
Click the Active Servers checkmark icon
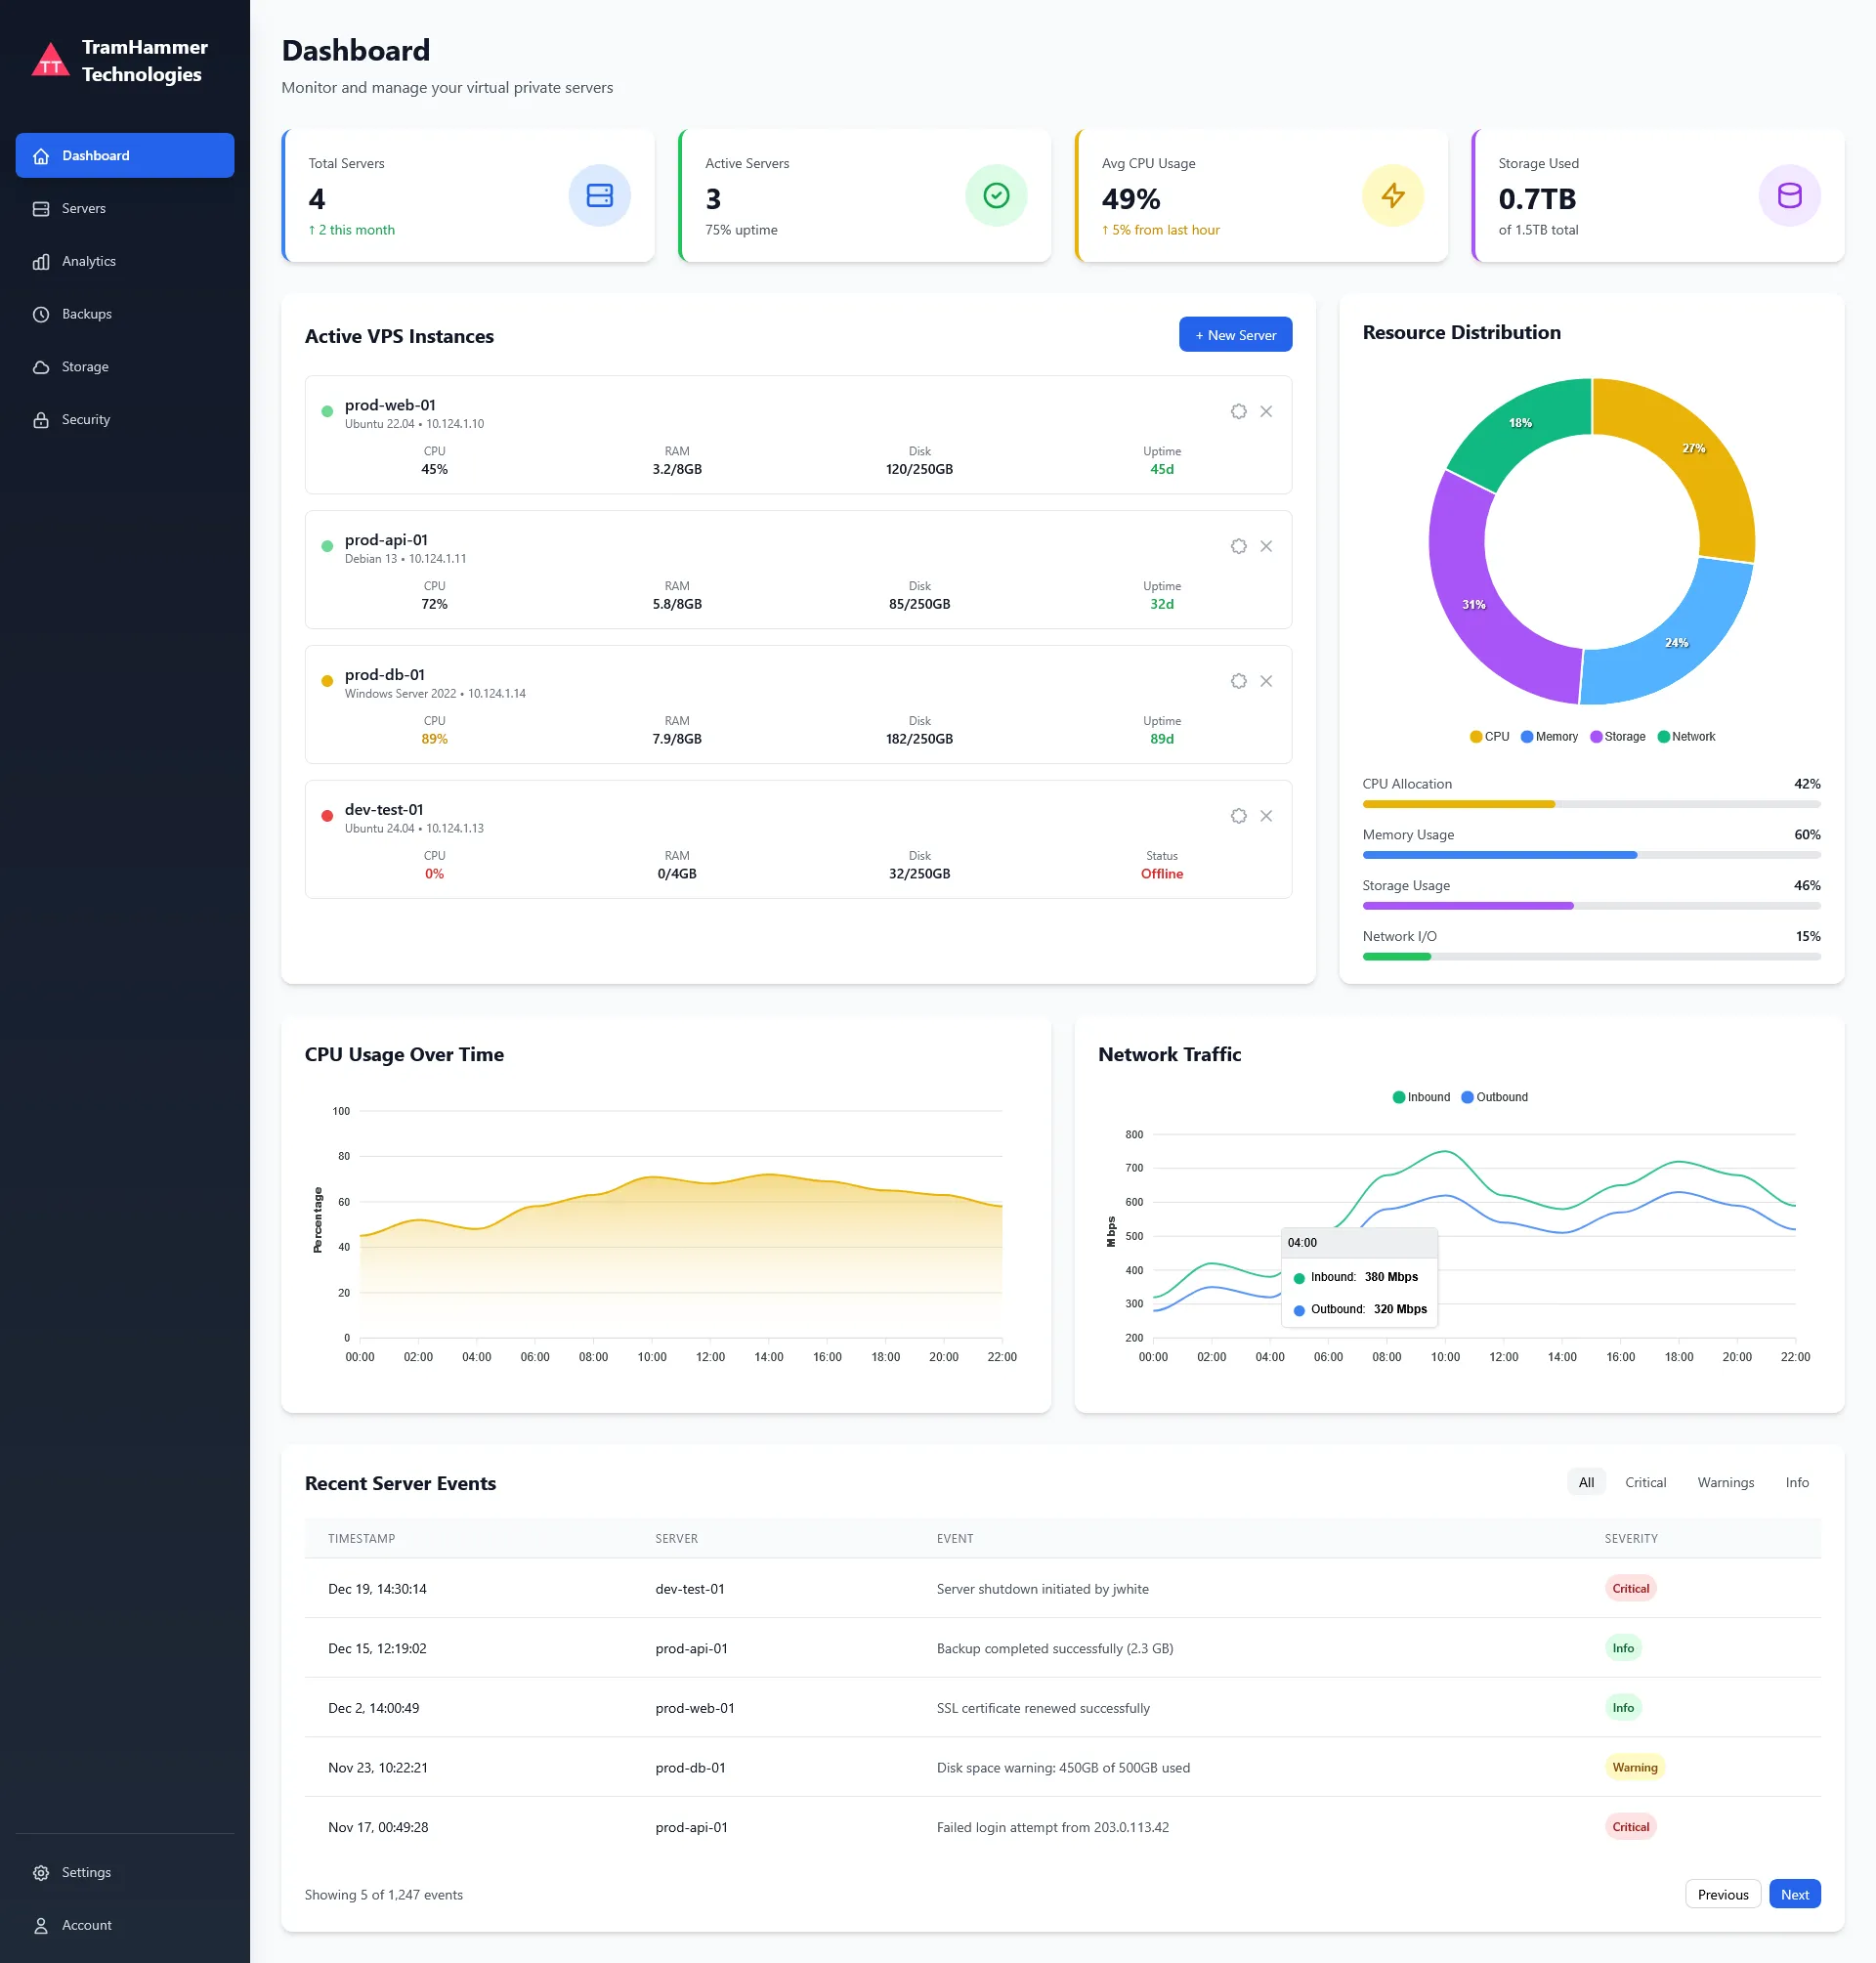[x=996, y=195]
